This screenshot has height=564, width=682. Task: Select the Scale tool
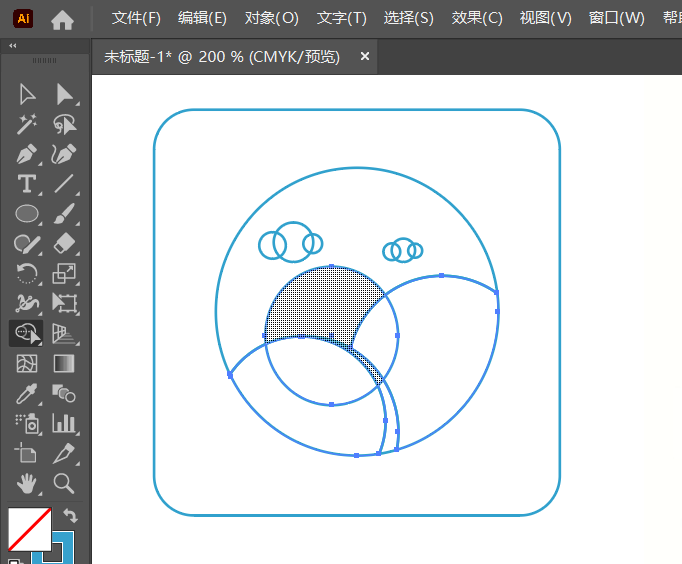(x=64, y=274)
